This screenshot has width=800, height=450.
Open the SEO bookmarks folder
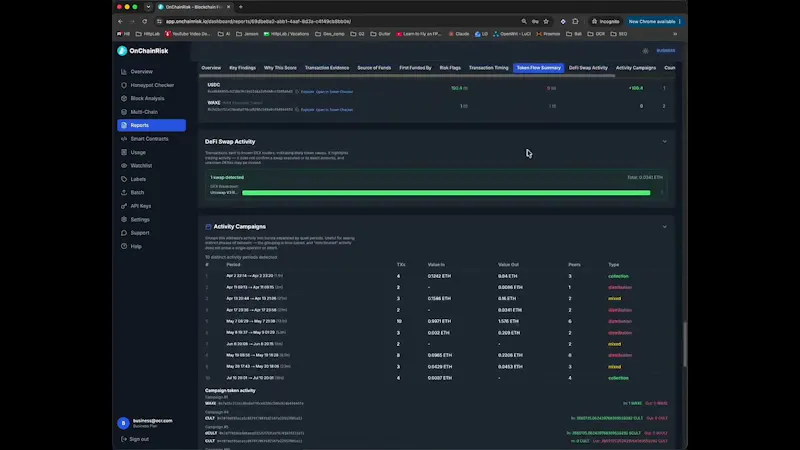(x=619, y=34)
